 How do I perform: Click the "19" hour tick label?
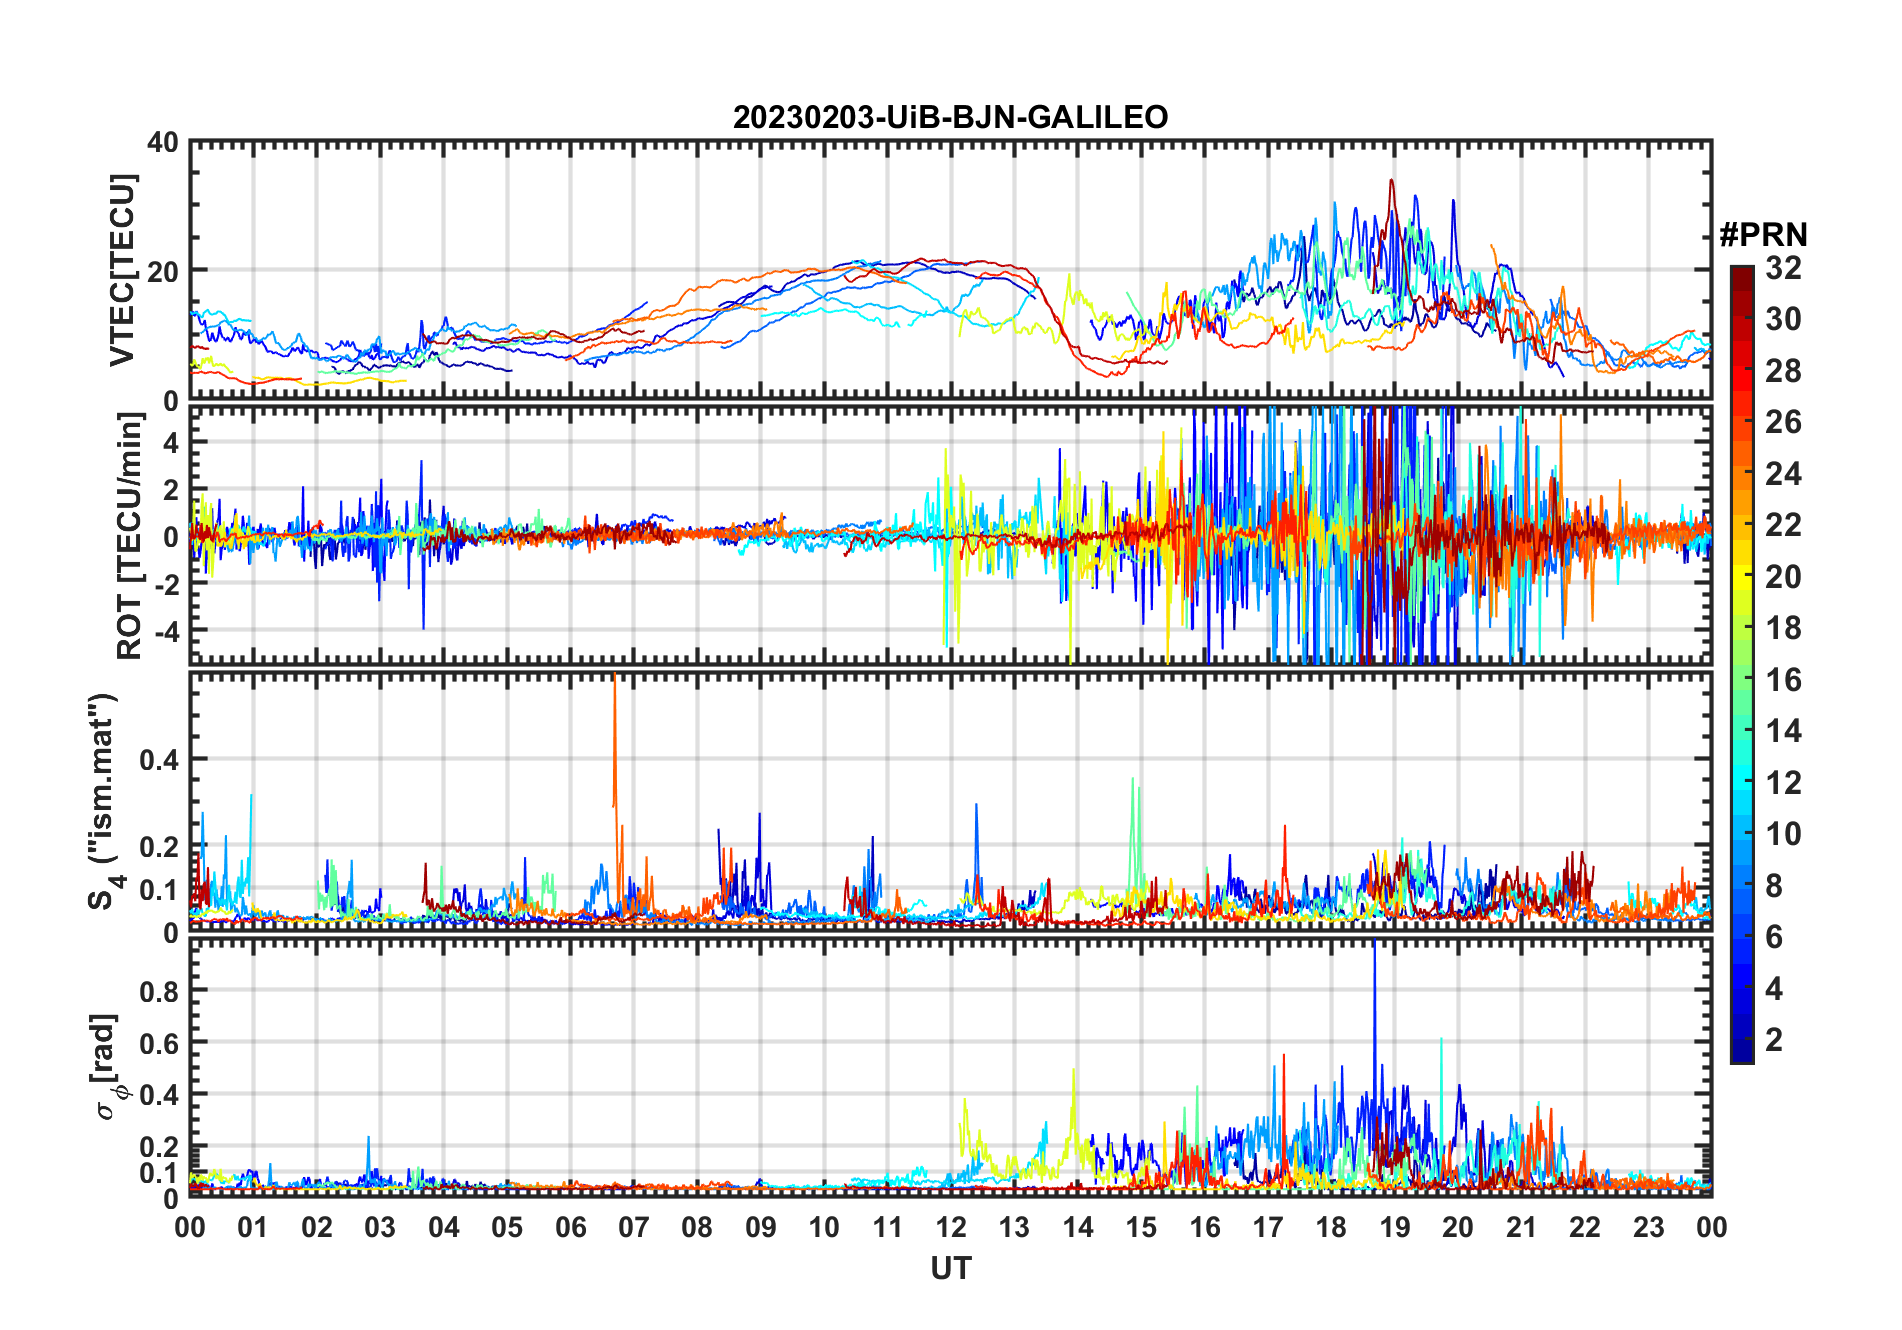click(x=1394, y=1227)
